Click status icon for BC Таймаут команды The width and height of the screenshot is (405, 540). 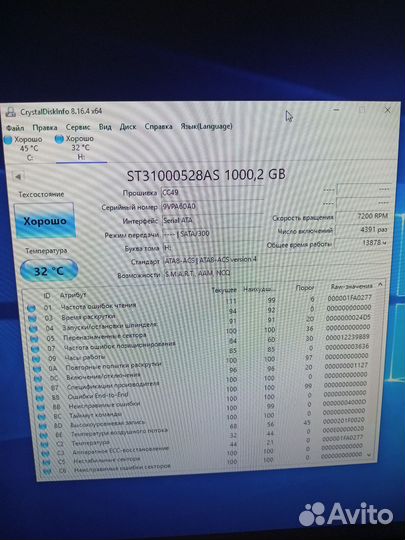click(x=42, y=417)
